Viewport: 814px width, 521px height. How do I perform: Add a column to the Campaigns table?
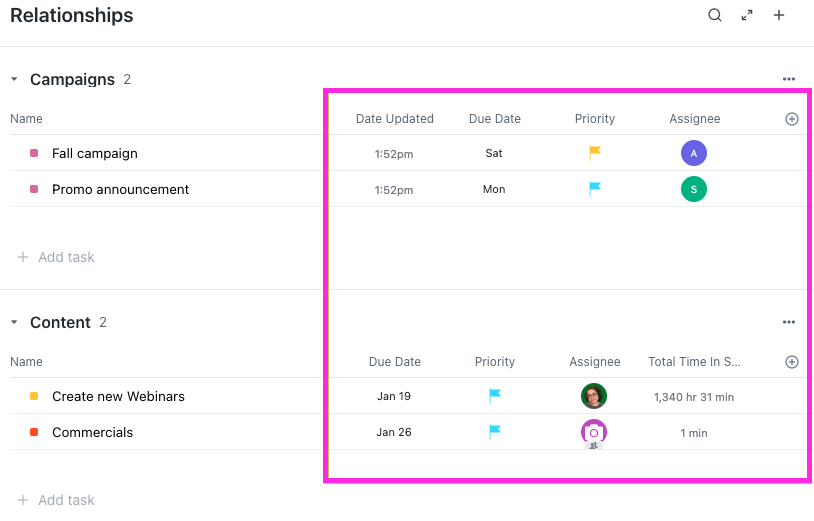[792, 119]
